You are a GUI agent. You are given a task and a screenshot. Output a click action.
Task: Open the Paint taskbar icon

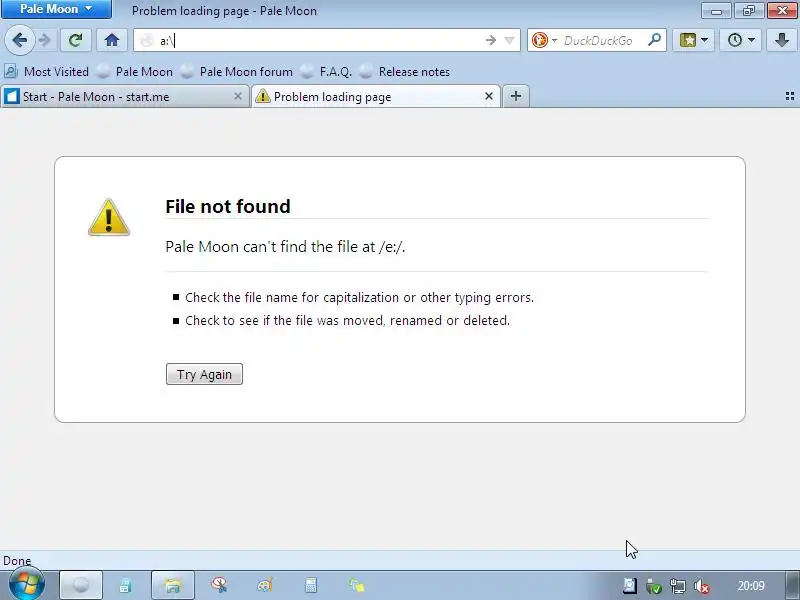pos(265,585)
